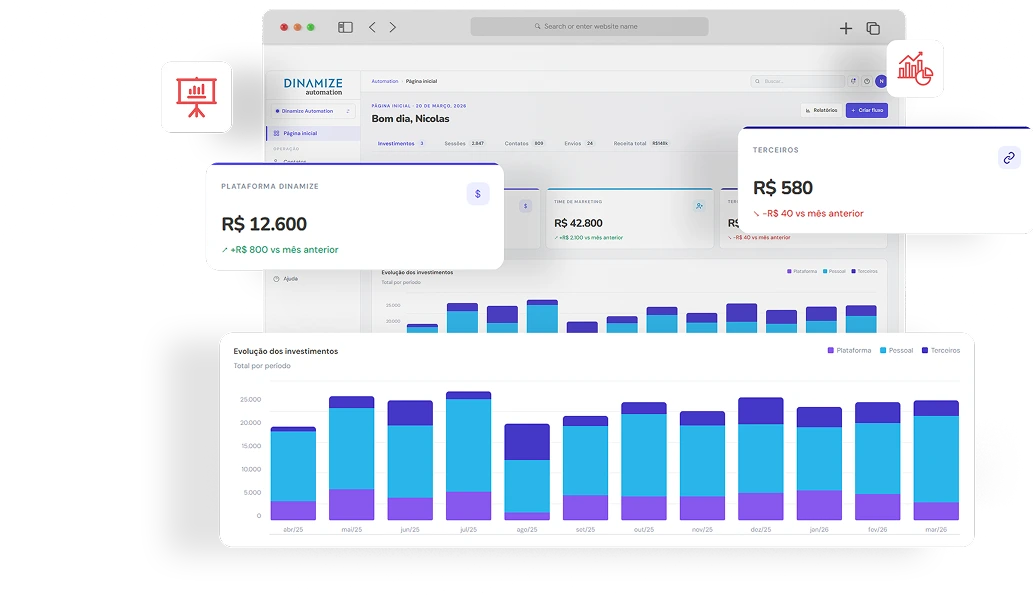Click the Dinamize automation logo

[x=313, y=86]
